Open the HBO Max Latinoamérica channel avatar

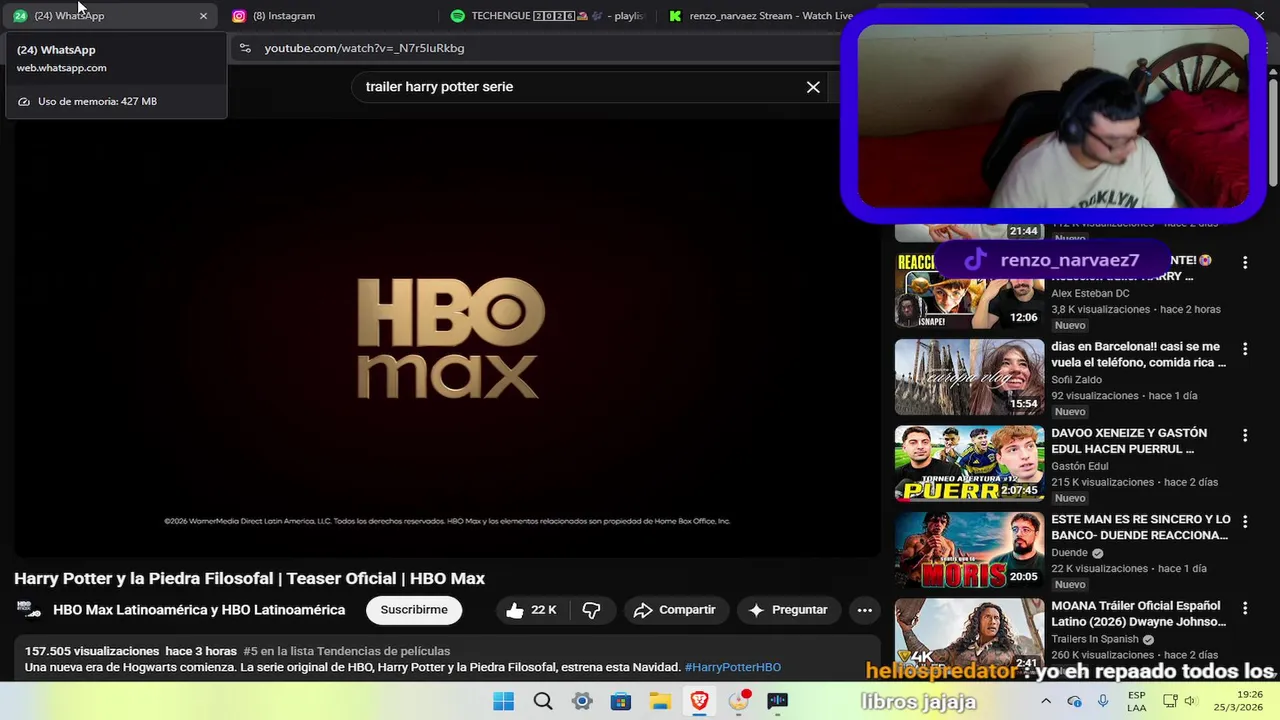pyautogui.click(x=29, y=610)
